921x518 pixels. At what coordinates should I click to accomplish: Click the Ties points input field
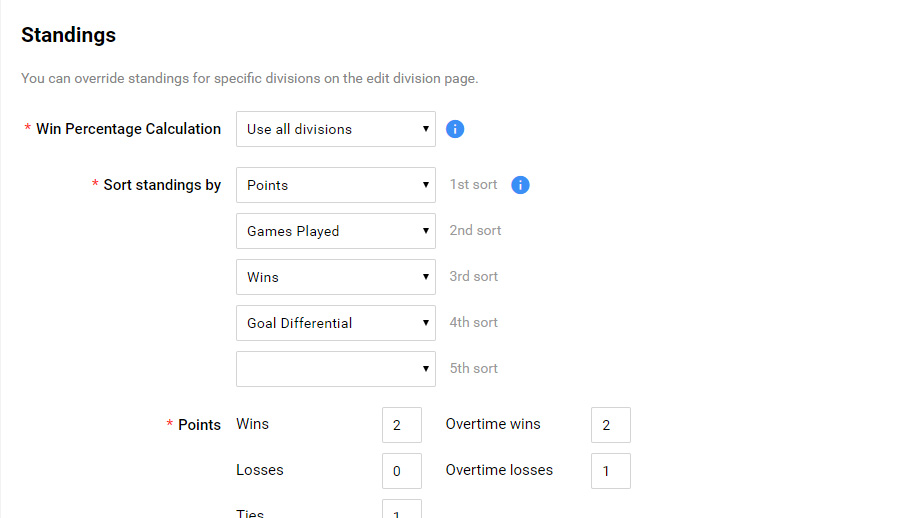click(x=402, y=510)
